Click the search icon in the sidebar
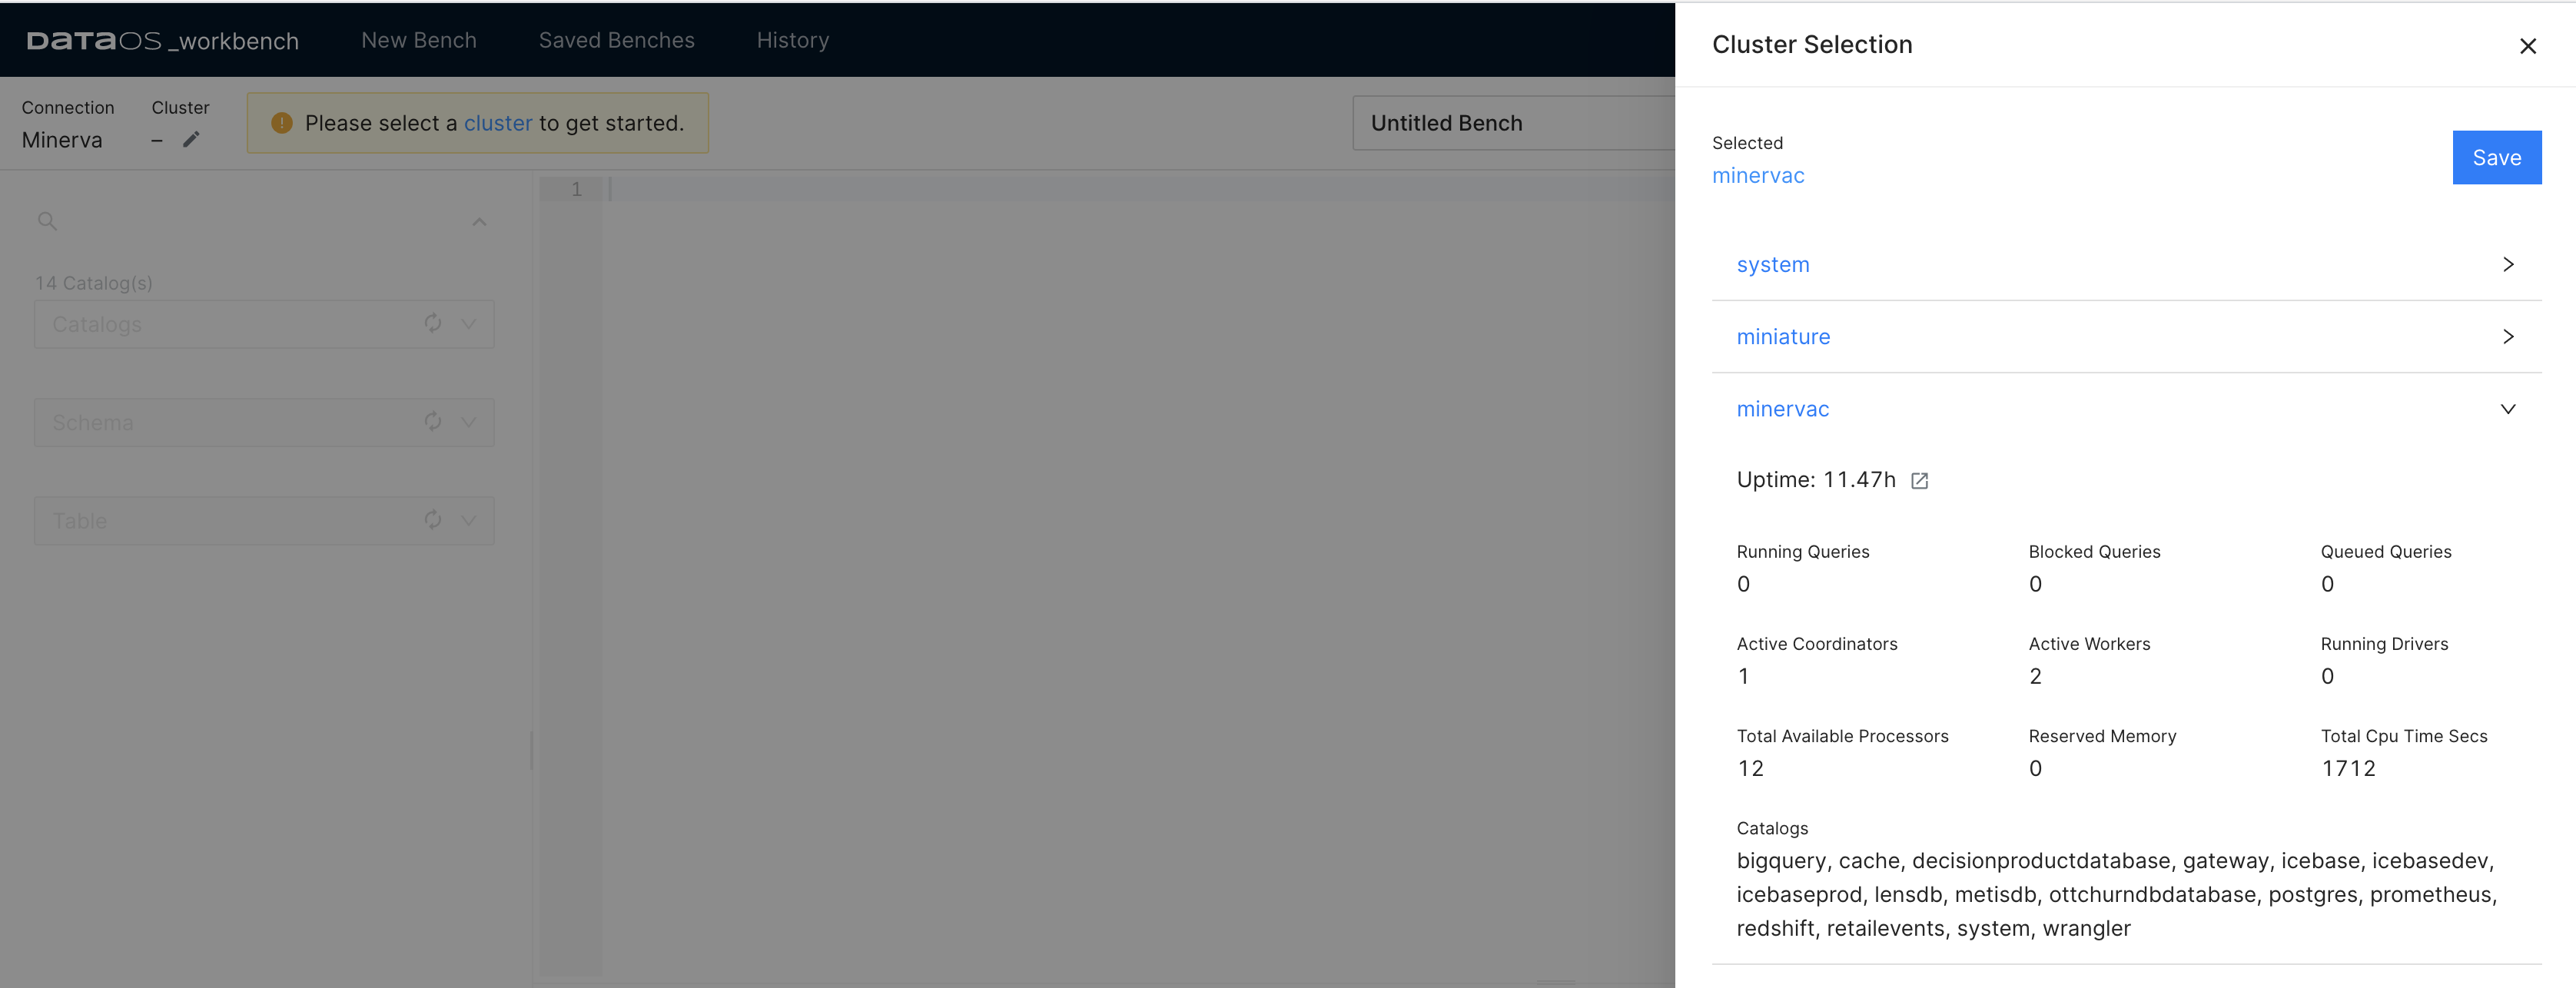Viewport: 2576px width, 988px height. [x=48, y=220]
